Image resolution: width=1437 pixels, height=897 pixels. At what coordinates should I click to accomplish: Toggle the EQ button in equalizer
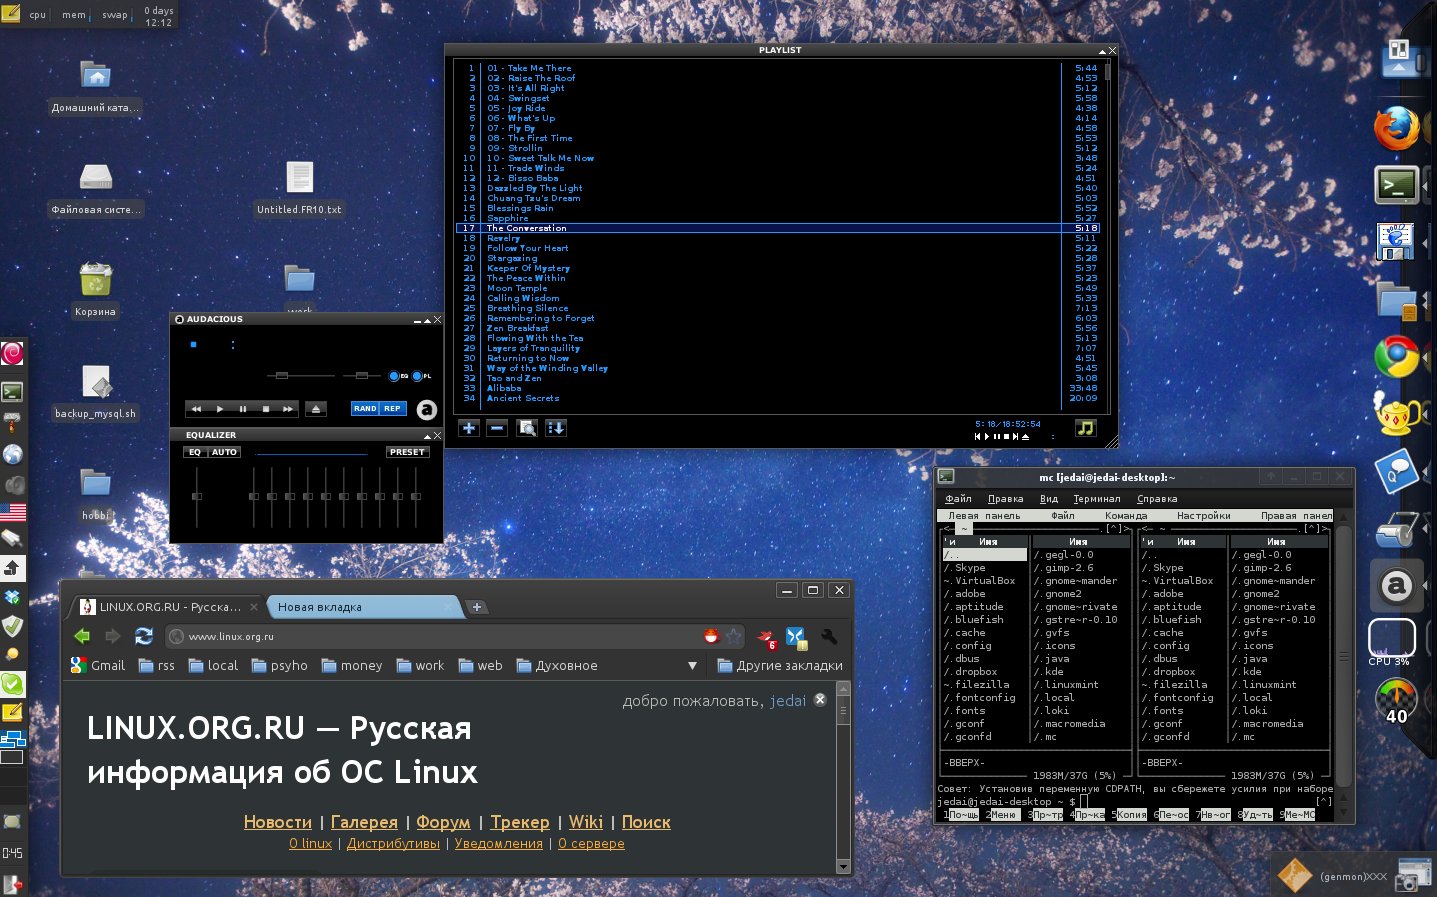pos(195,452)
